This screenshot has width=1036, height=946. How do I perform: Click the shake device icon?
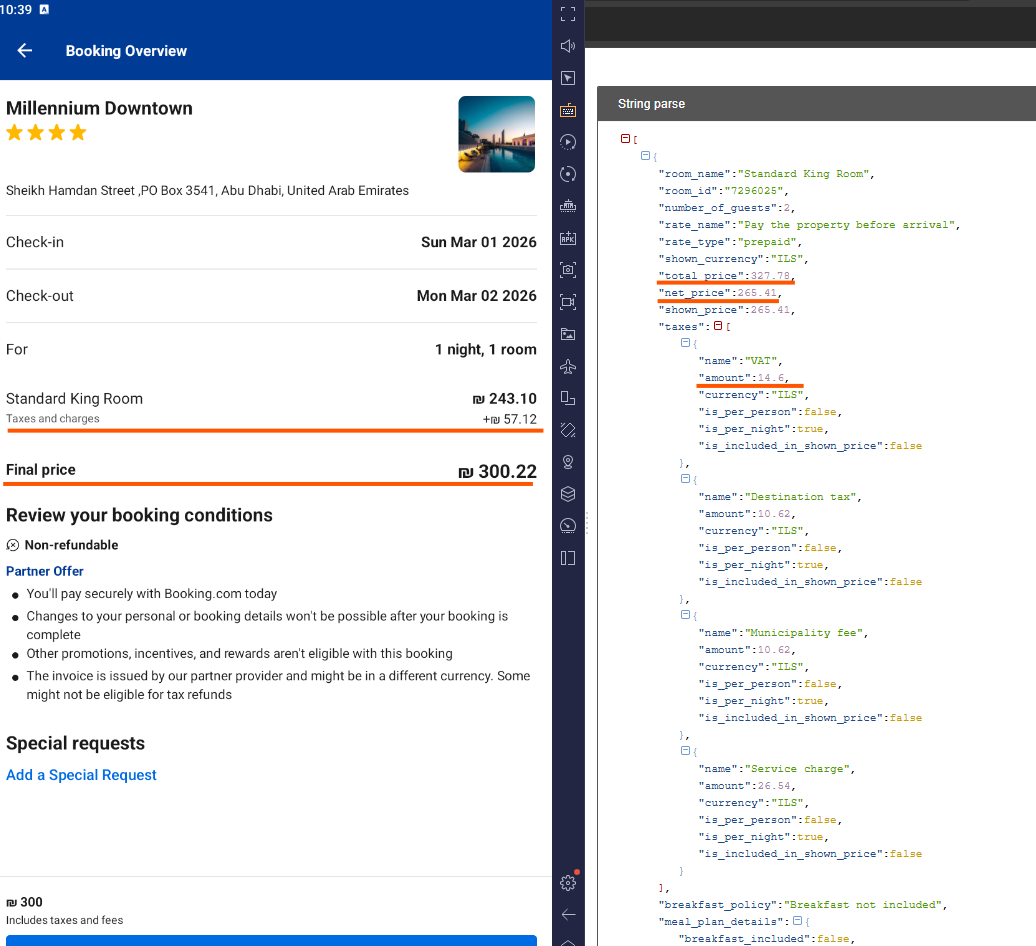[x=568, y=430]
